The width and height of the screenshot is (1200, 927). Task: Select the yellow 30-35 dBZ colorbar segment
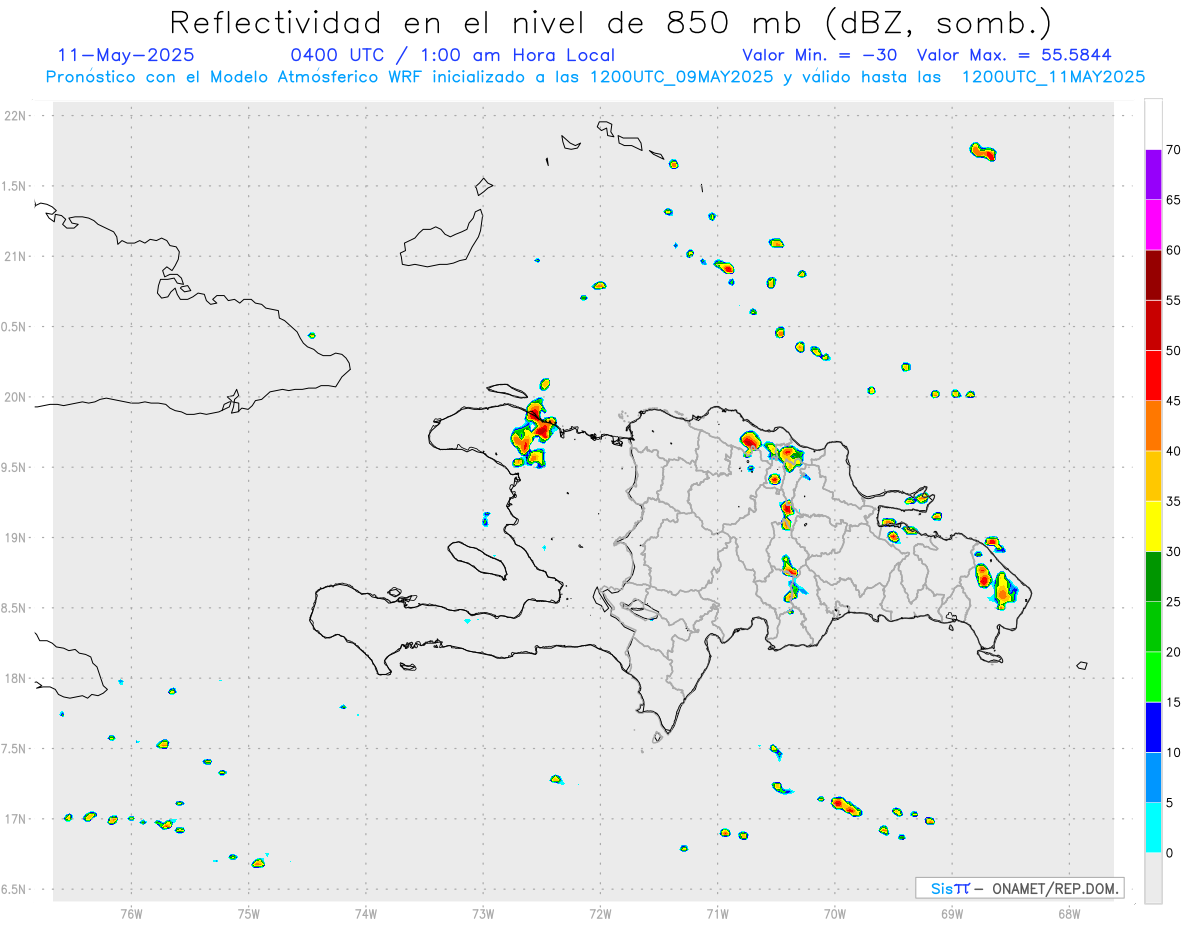[x=1153, y=526]
